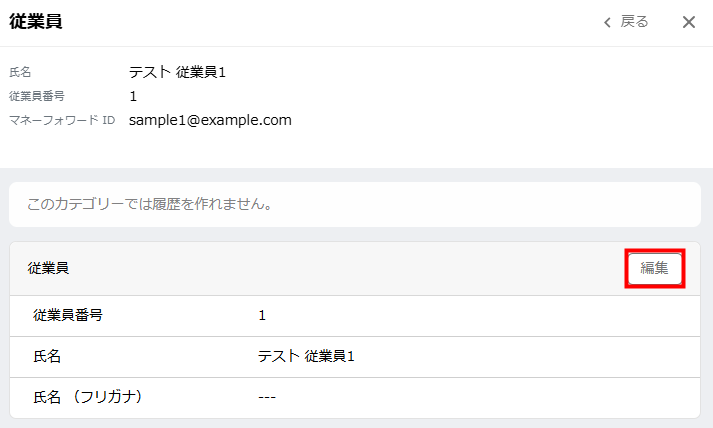
Task: Click the 編集 button in 従業員 section
Action: (x=654, y=268)
